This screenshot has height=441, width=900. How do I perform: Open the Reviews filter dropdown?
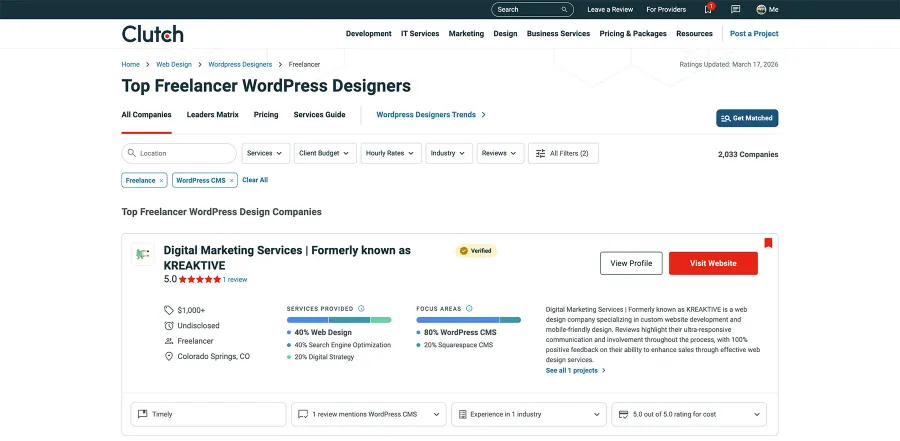click(x=500, y=153)
